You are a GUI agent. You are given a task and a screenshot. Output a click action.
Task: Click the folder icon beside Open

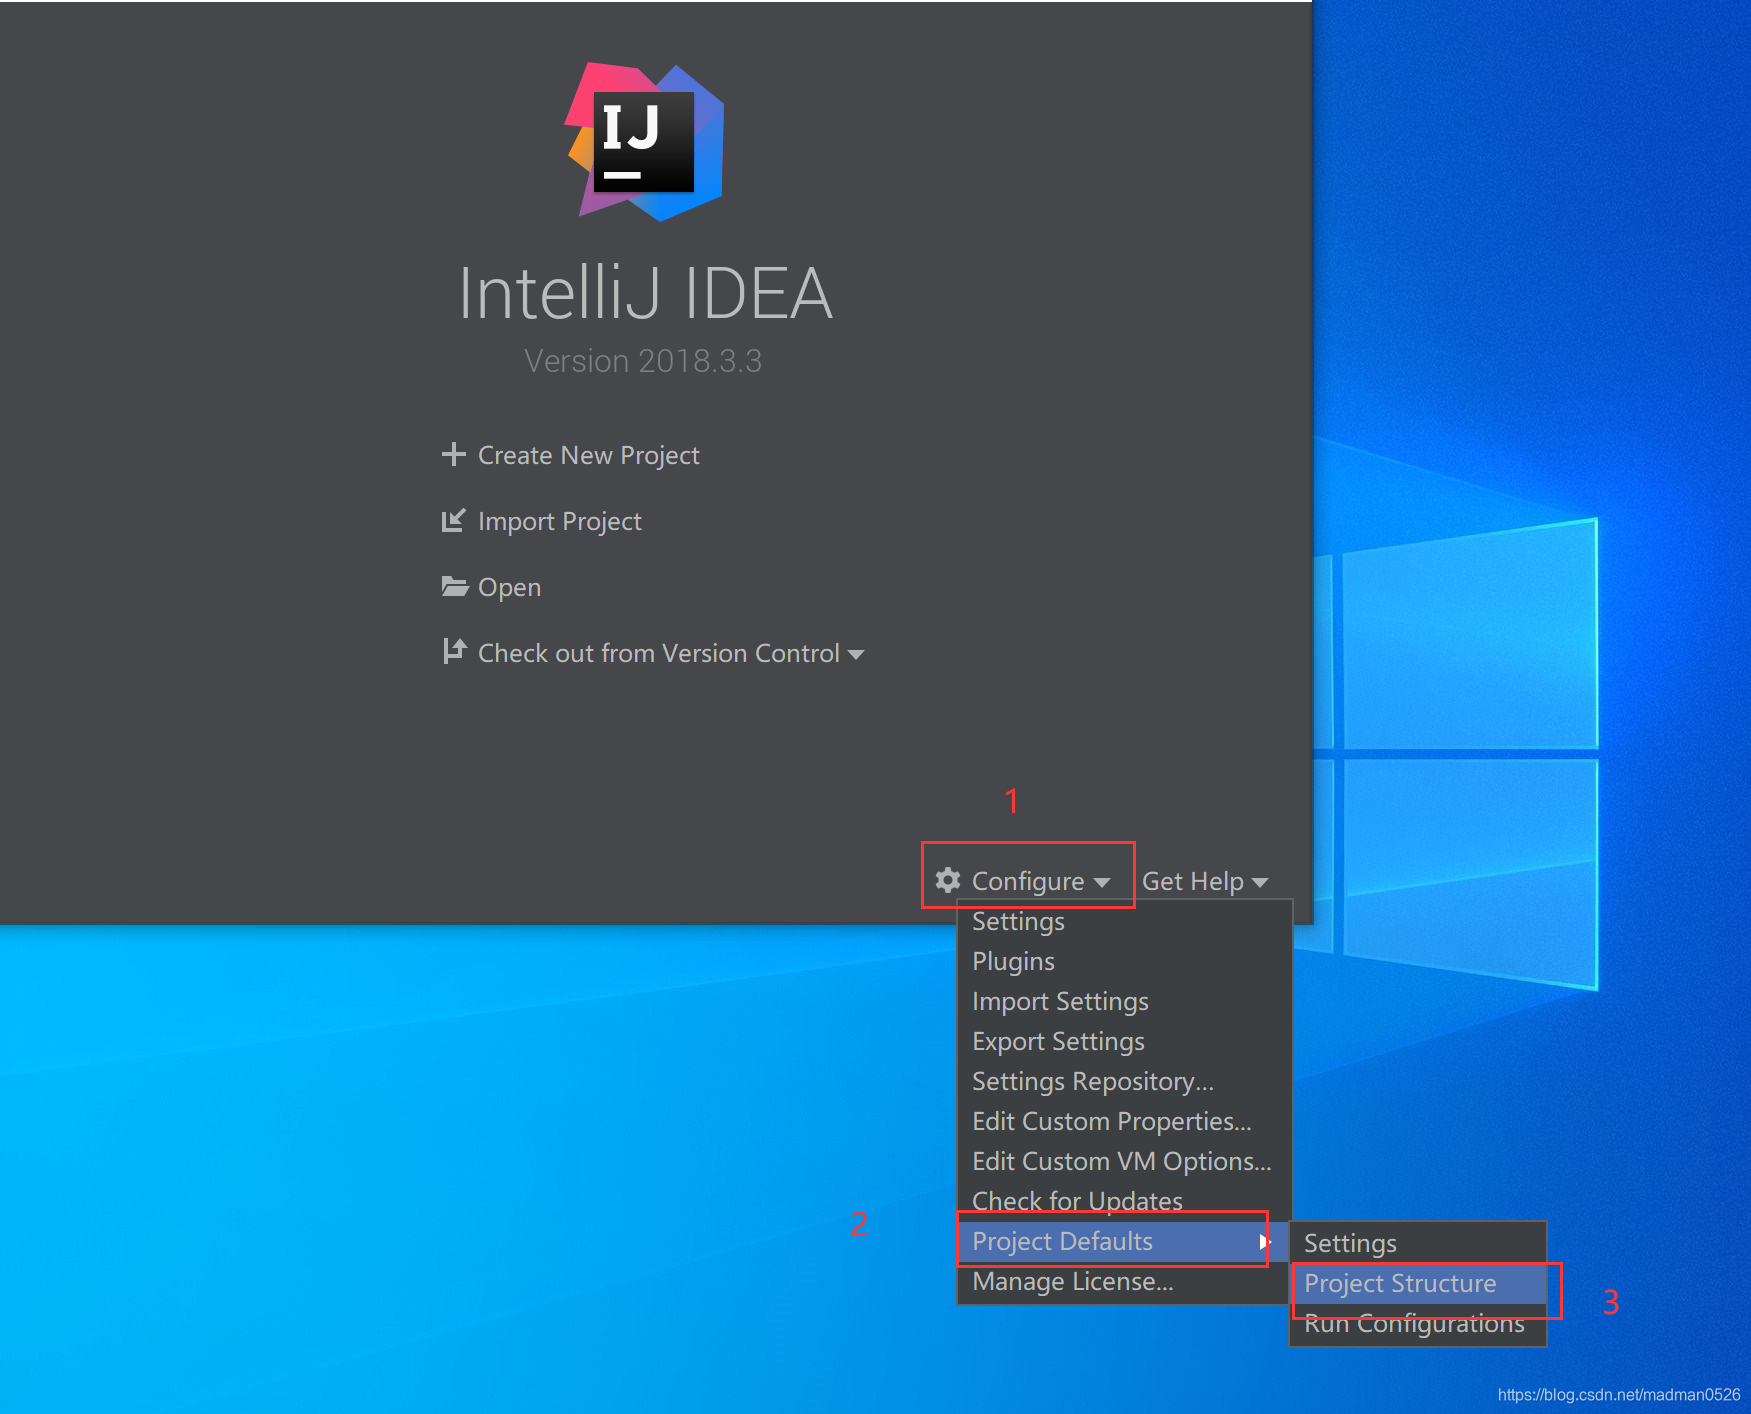pyautogui.click(x=455, y=586)
